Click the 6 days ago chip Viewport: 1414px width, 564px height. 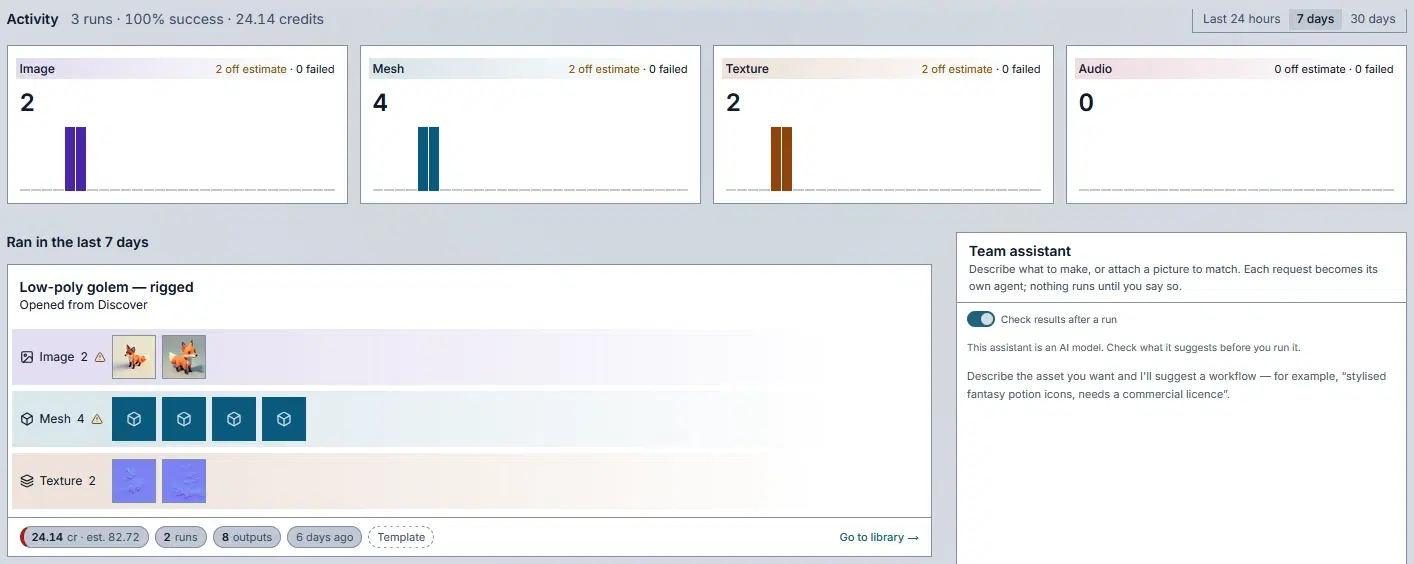324,537
